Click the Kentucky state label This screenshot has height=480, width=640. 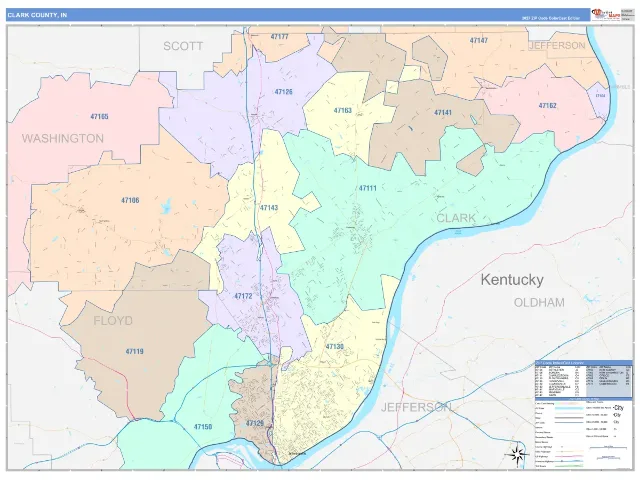click(512, 280)
